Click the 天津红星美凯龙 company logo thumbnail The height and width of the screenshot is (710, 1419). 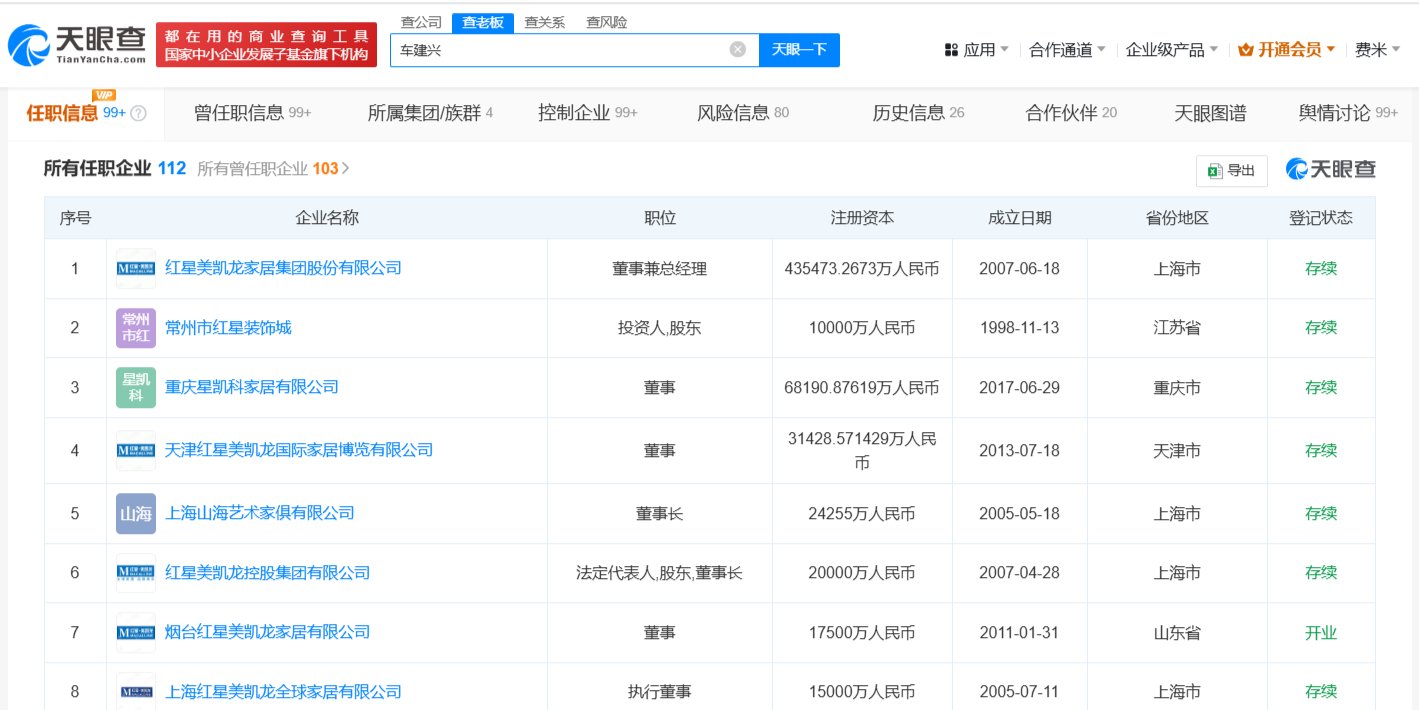(x=135, y=450)
